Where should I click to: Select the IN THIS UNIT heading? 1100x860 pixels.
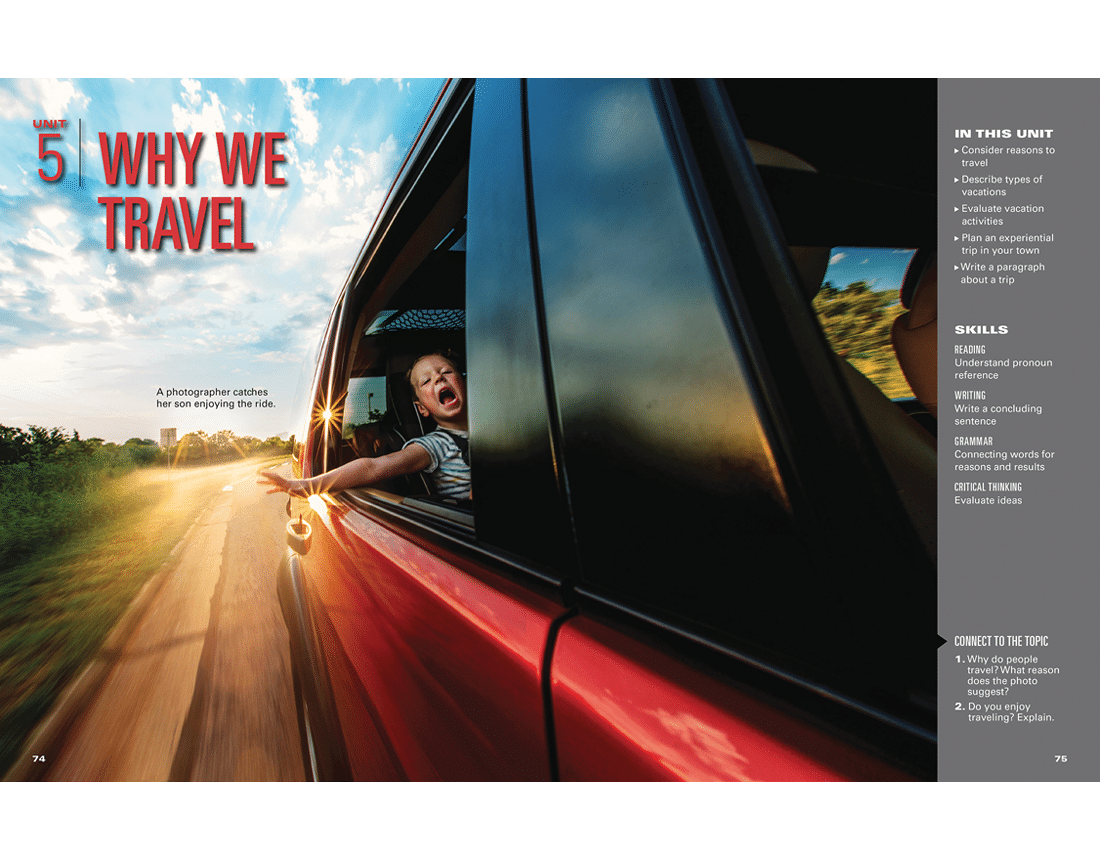click(1002, 132)
